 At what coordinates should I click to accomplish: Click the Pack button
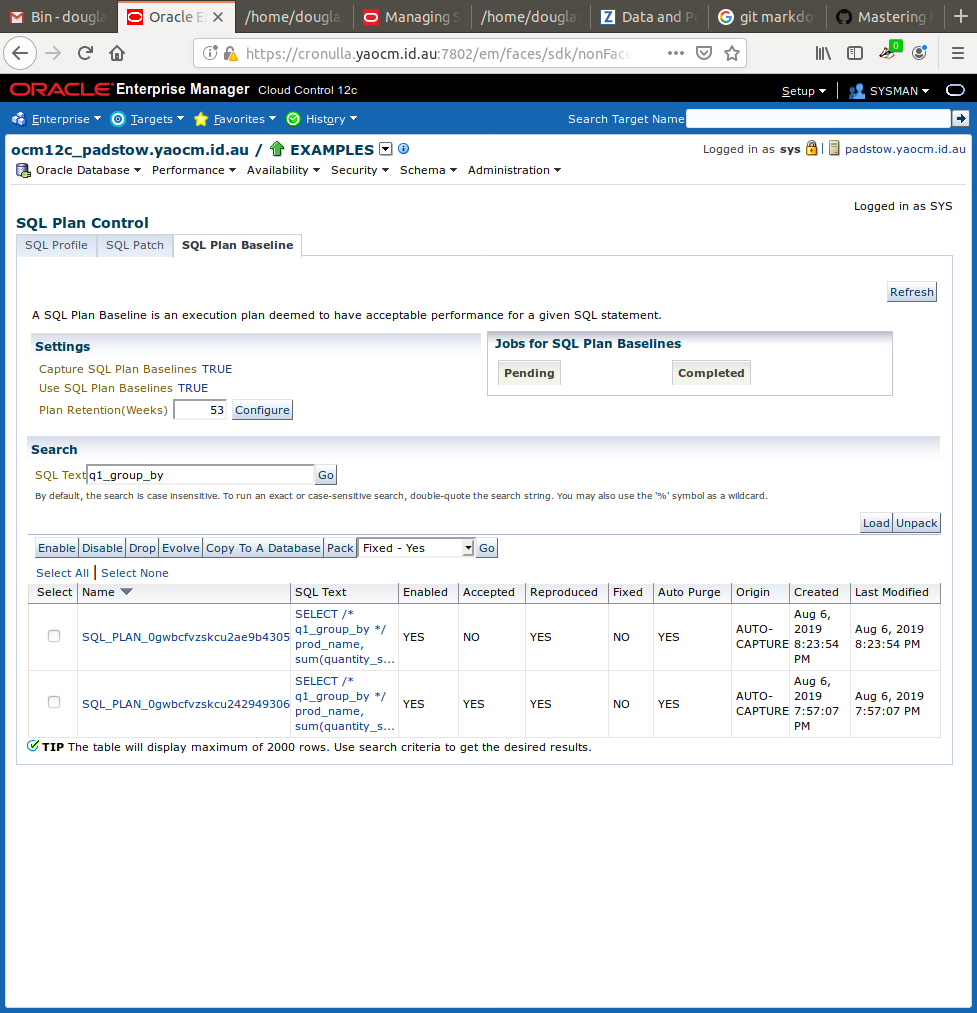[340, 548]
